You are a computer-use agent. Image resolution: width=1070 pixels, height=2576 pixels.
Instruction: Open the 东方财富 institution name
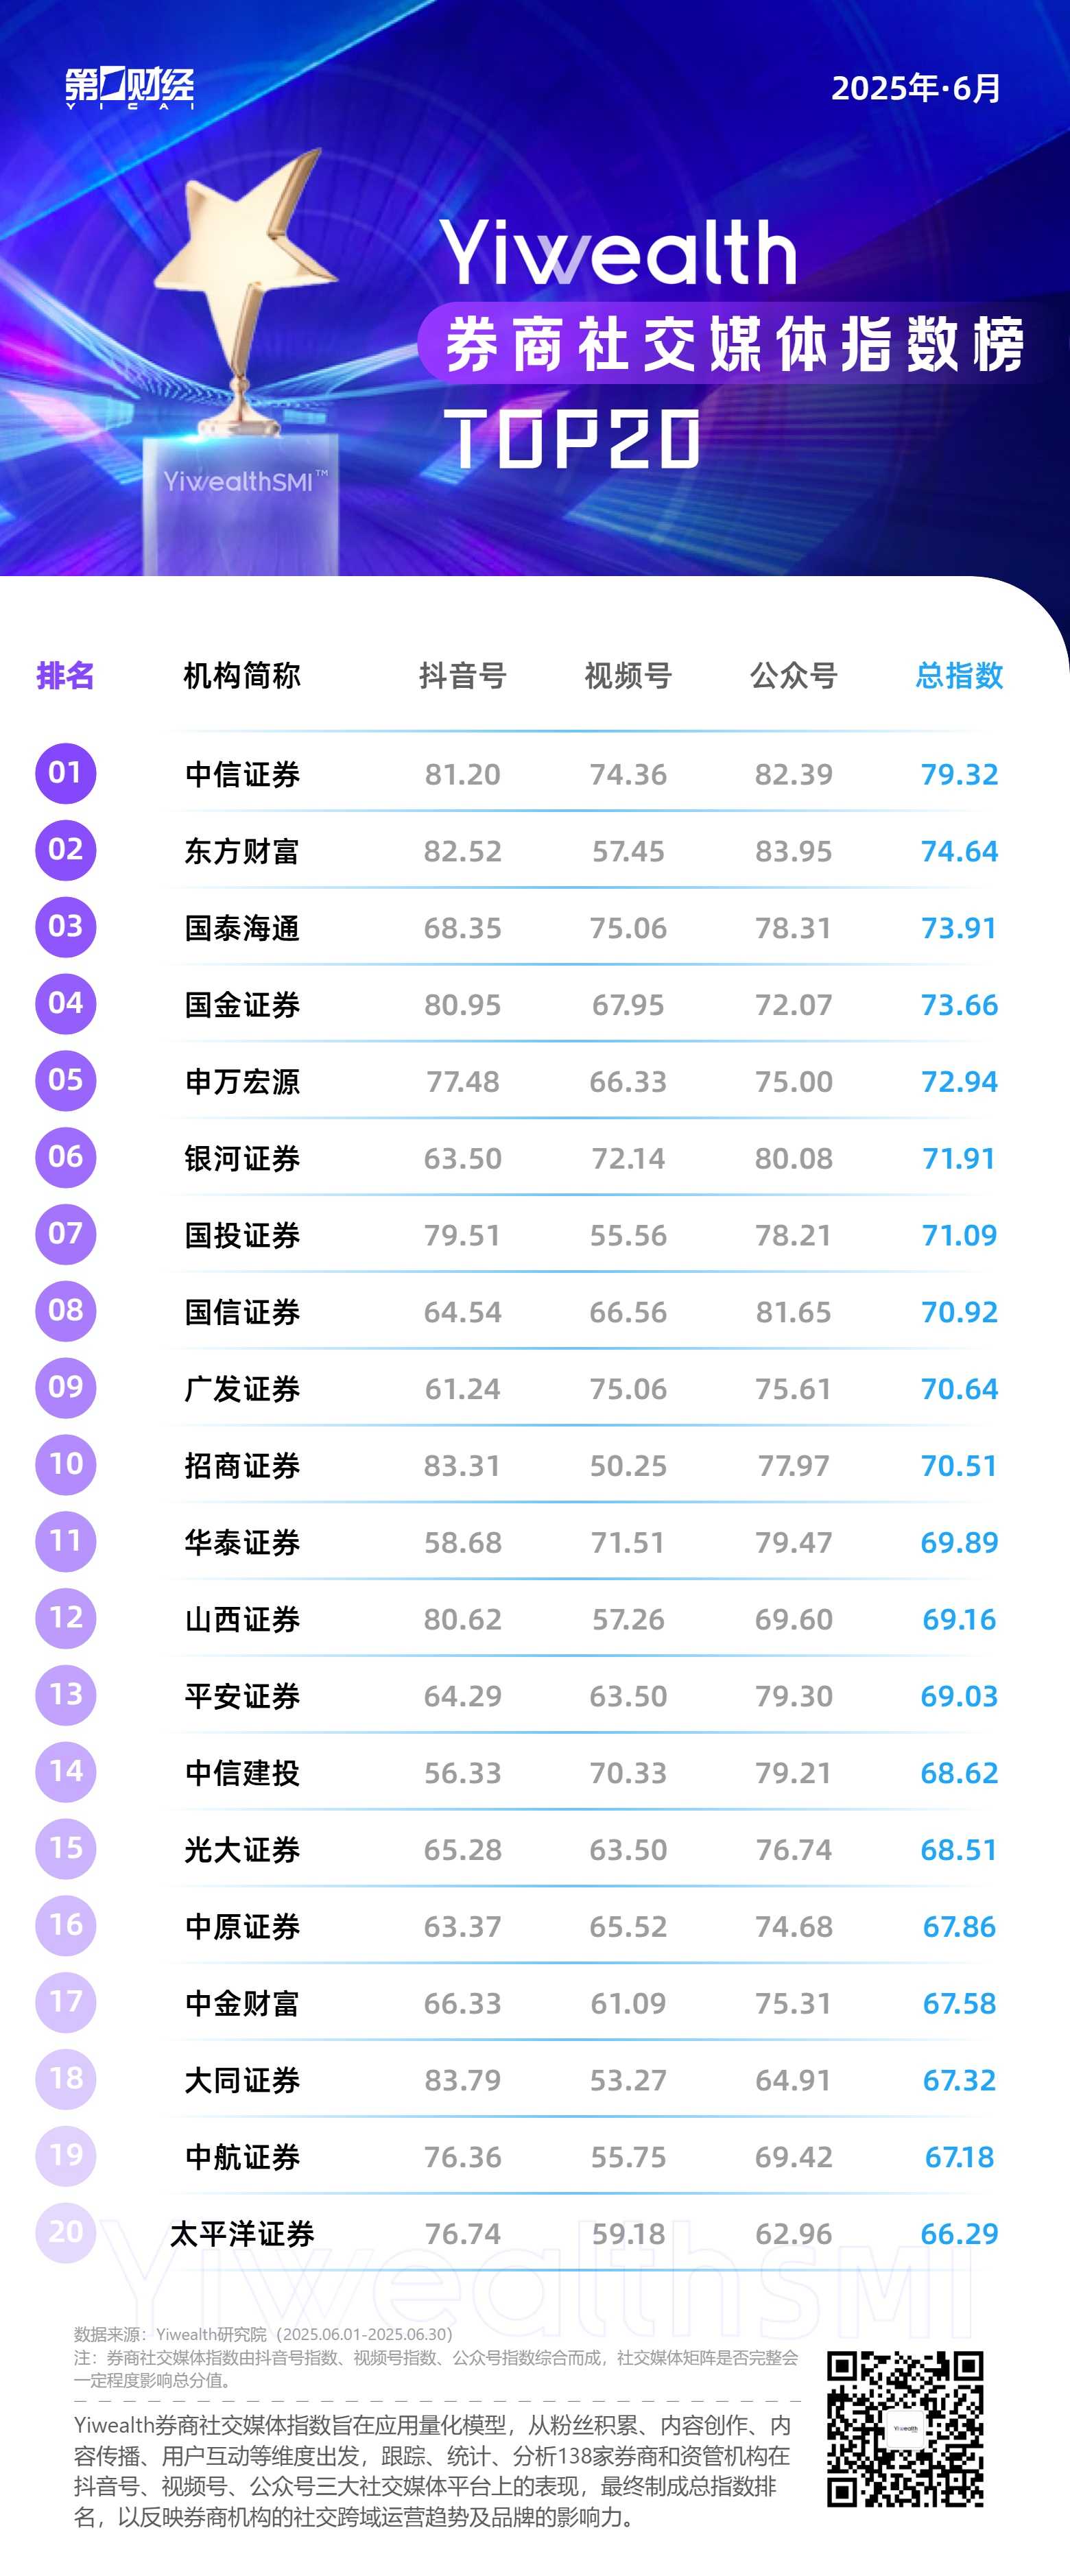click(x=242, y=851)
